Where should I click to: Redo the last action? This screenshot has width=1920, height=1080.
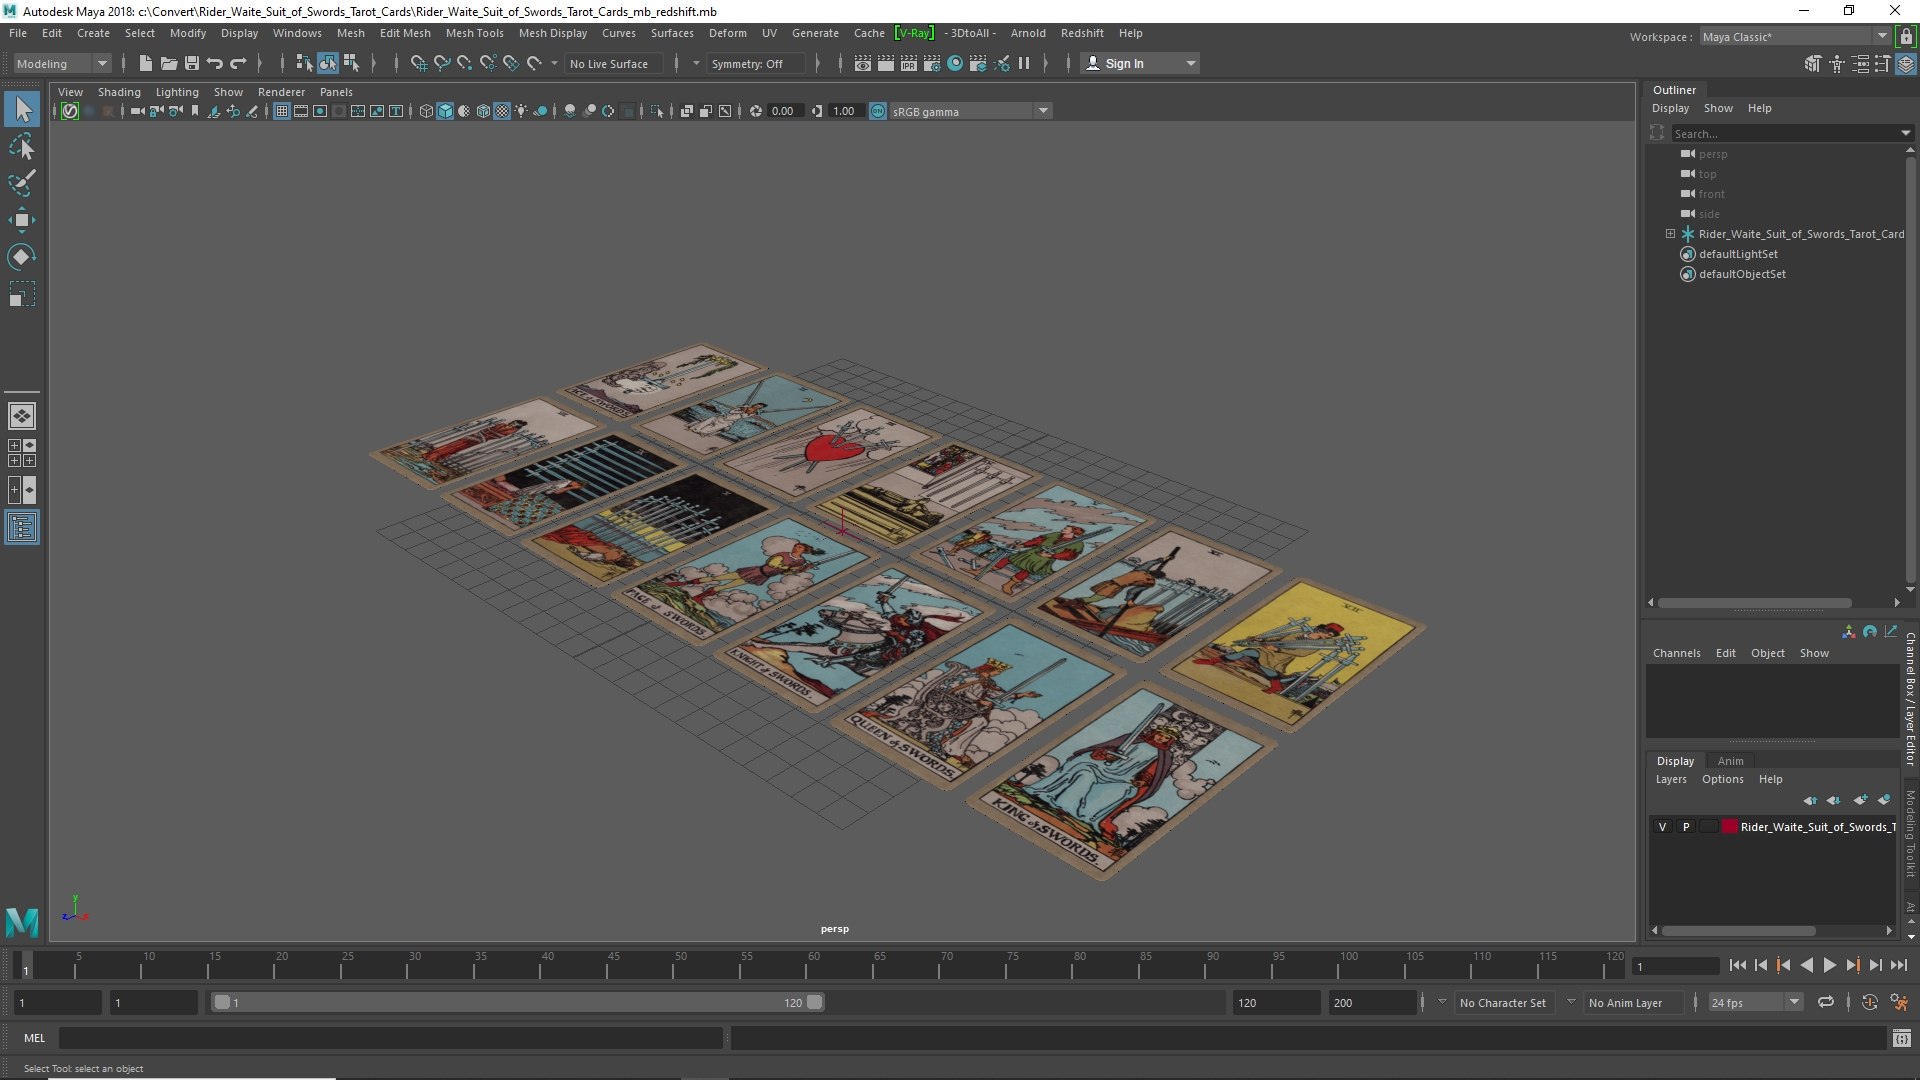(x=238, y=63)
